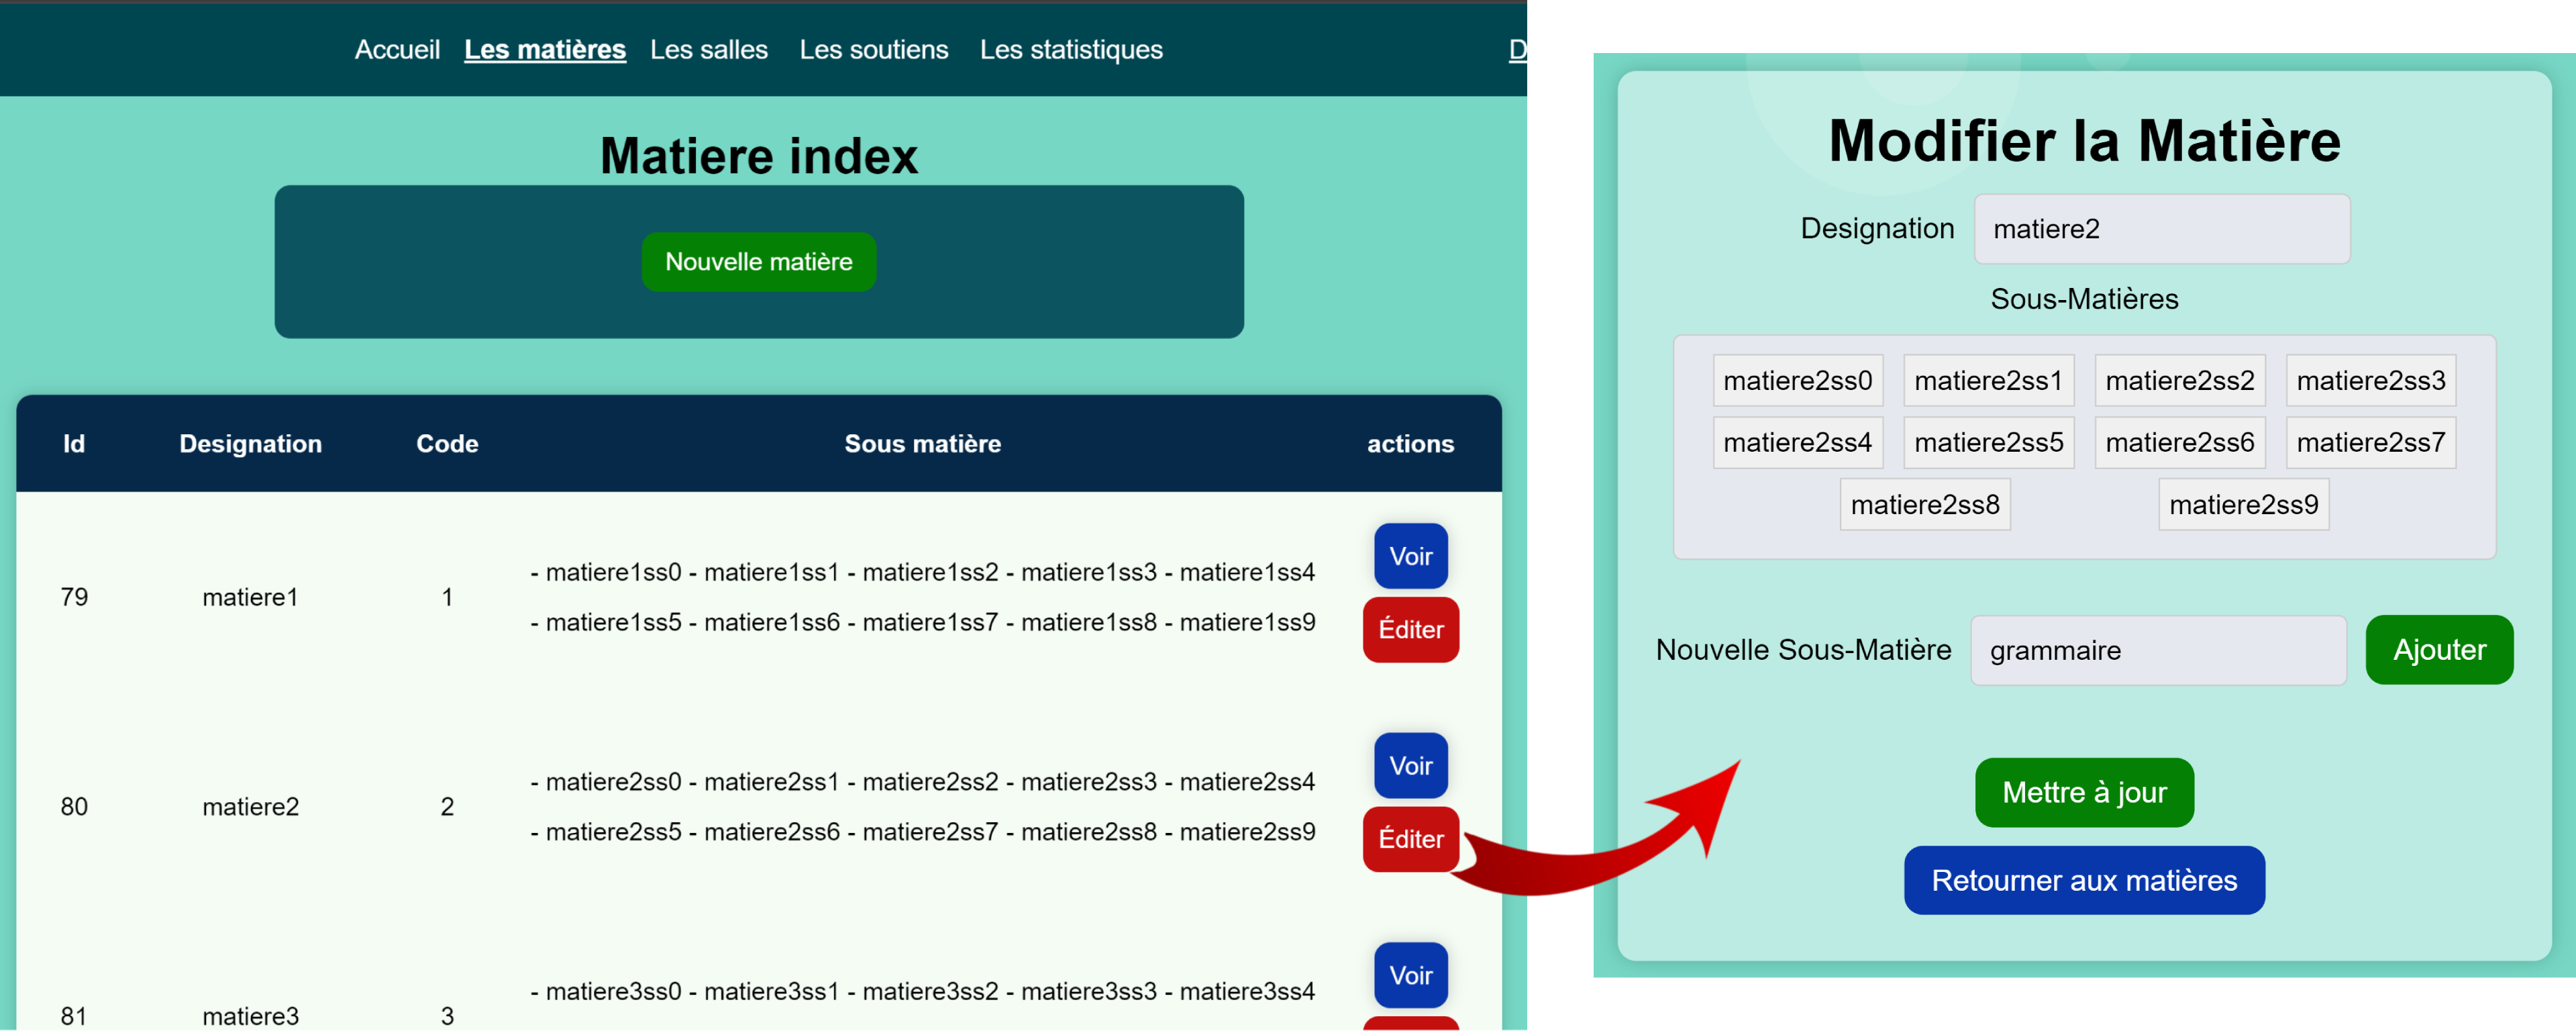
Task: Click the Designation label in edit form
Action: (x=1877, y=228)
